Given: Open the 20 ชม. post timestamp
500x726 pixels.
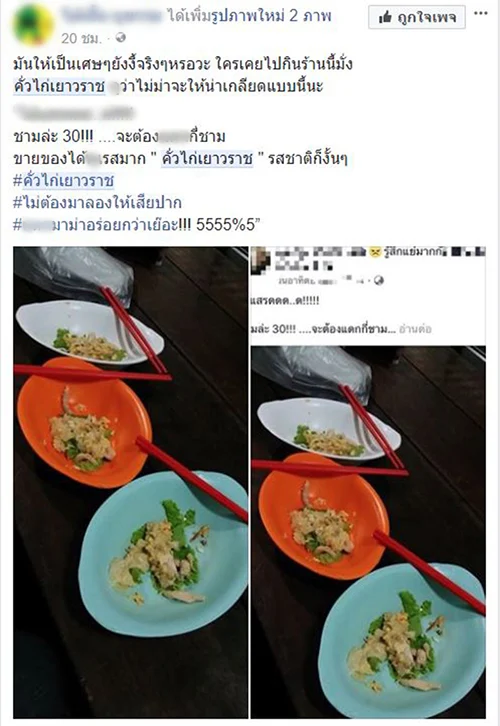Looking at the screenshot, I should tap(81, 38).
